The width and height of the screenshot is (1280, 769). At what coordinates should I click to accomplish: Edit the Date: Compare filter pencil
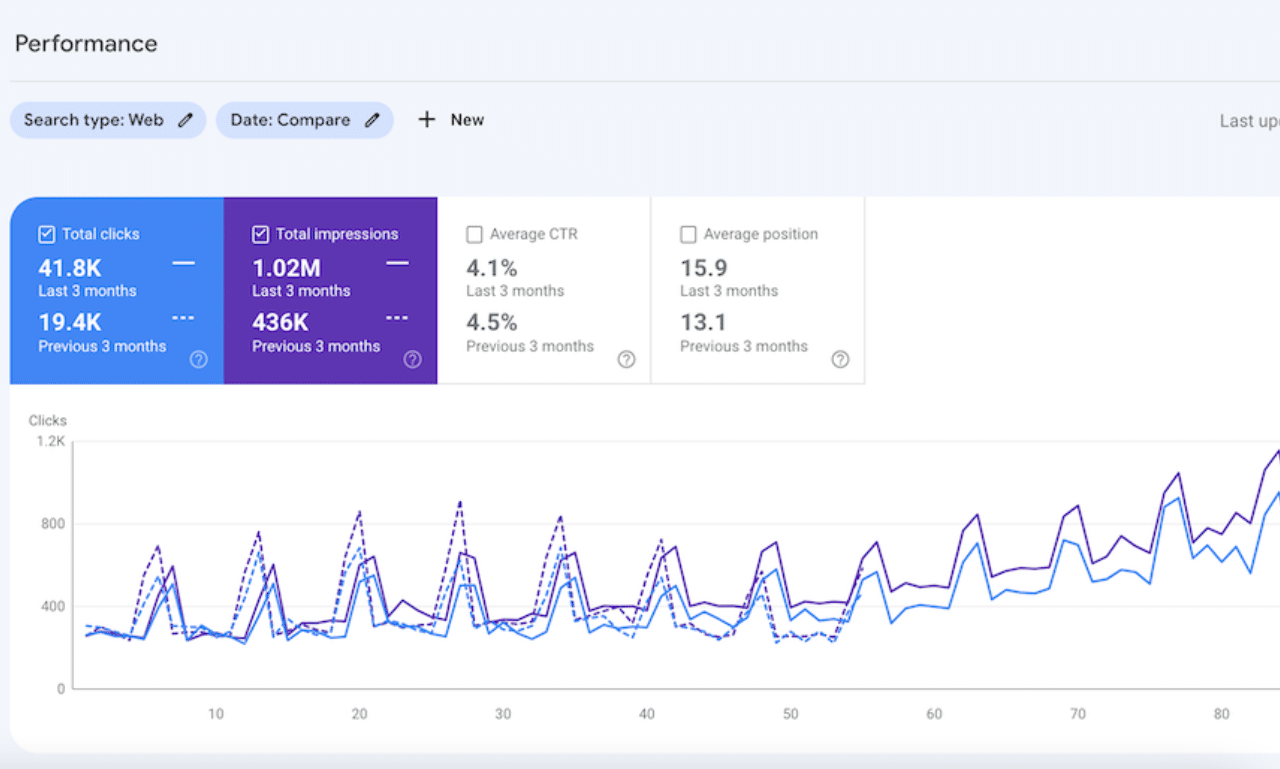point(372,120)
